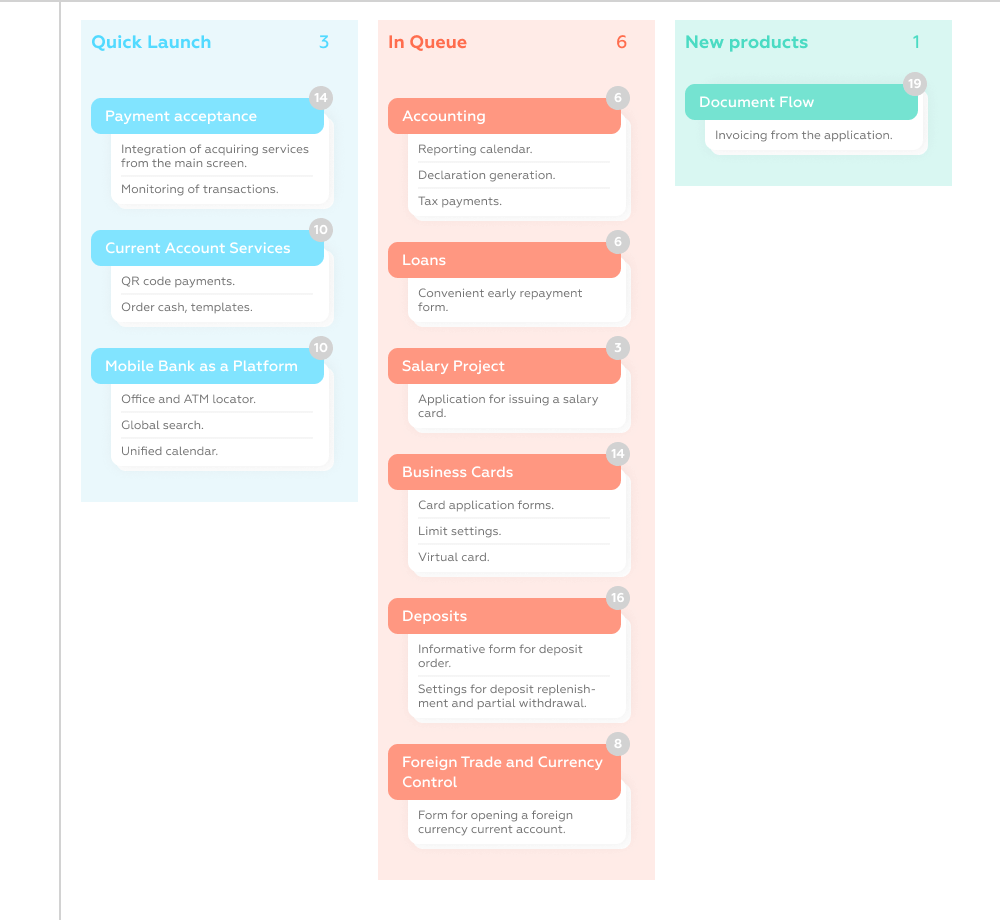Click the In Queue count number 6

click(x=621, y=42)
